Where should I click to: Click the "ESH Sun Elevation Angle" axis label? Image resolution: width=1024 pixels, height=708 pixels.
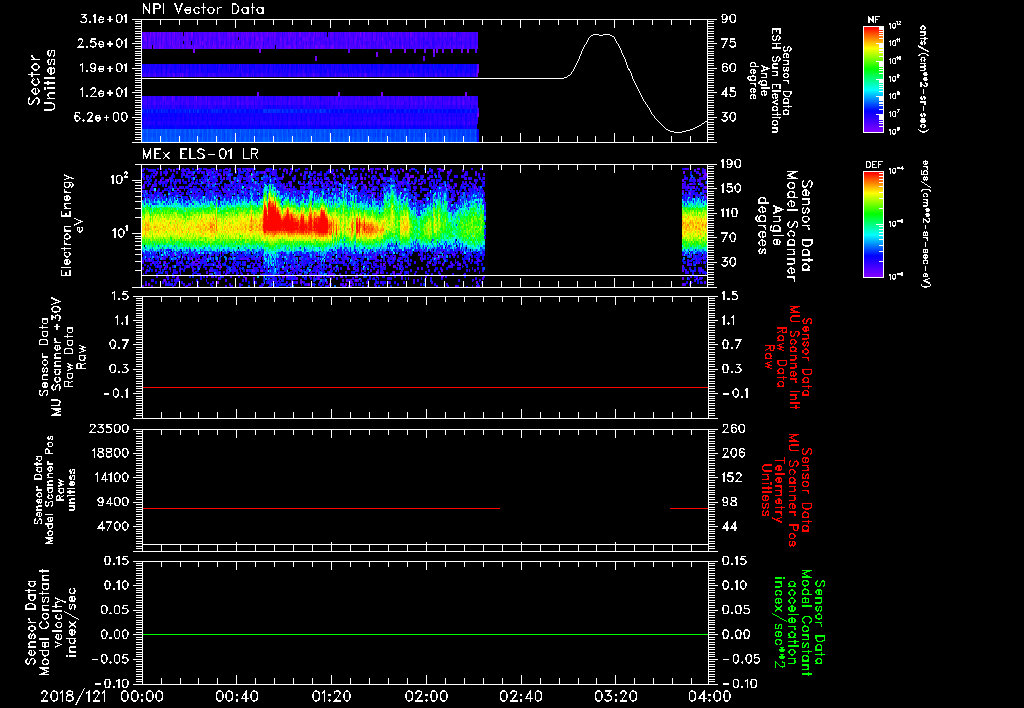tap(771, 80)
